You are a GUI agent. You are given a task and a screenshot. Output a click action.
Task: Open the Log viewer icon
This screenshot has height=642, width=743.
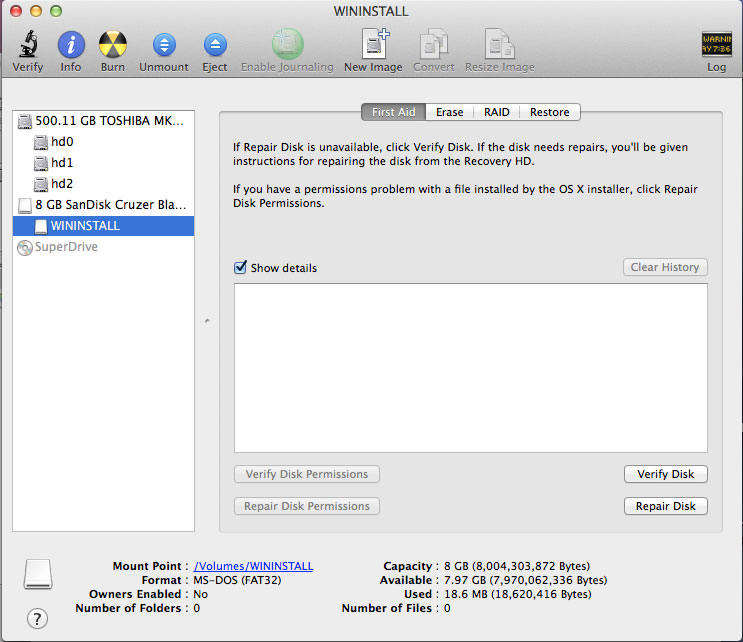pos(716,44)
